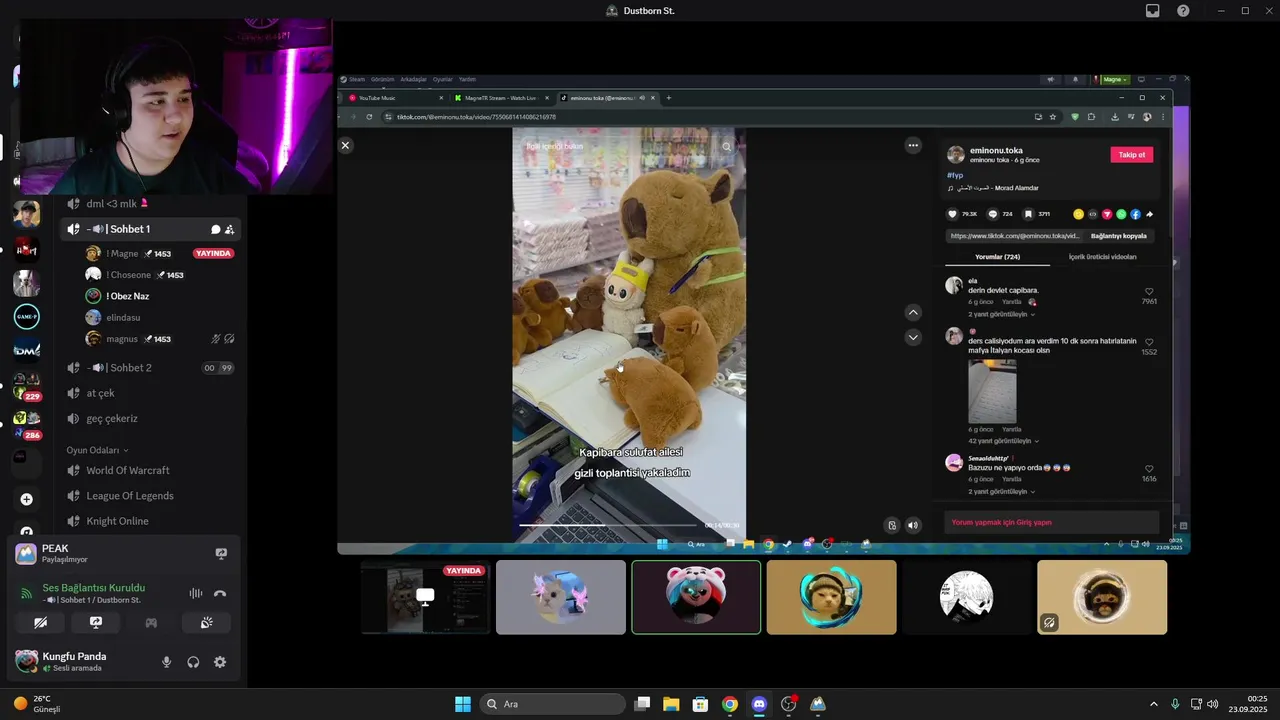Click the Giriş yapın comment login field

coord(1051,522)
